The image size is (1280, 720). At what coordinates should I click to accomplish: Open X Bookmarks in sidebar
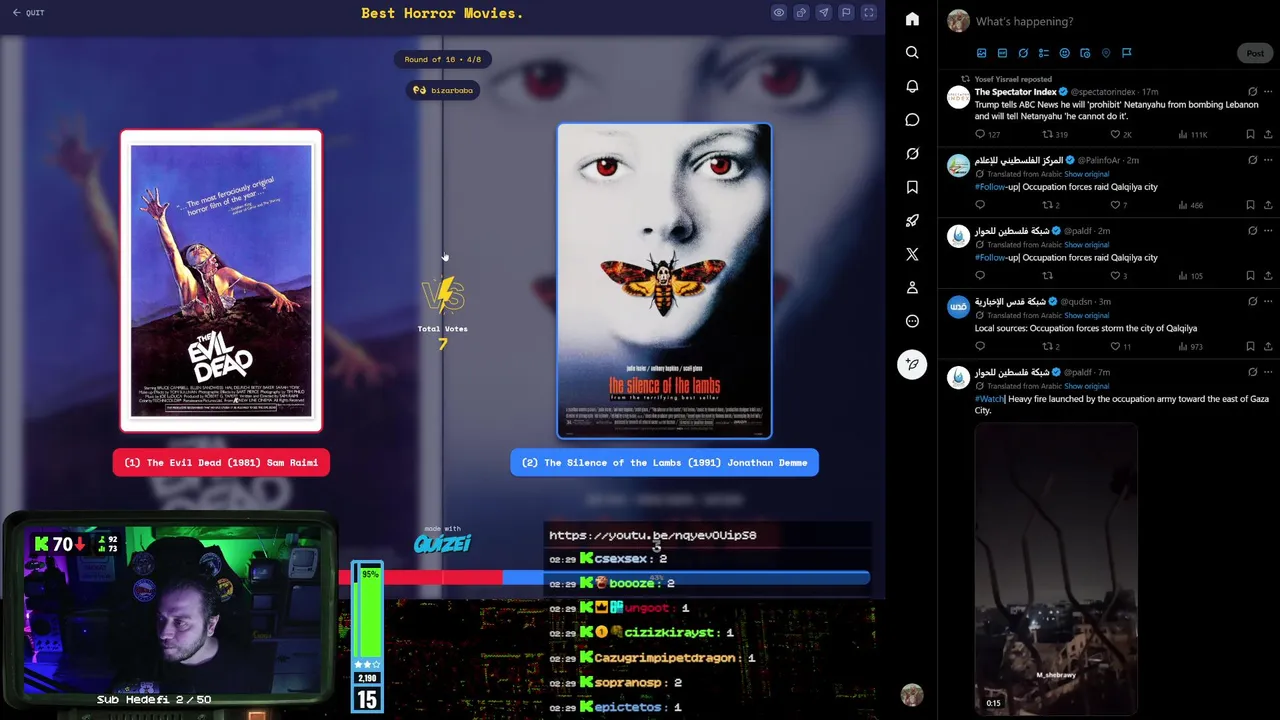point(912,187)
